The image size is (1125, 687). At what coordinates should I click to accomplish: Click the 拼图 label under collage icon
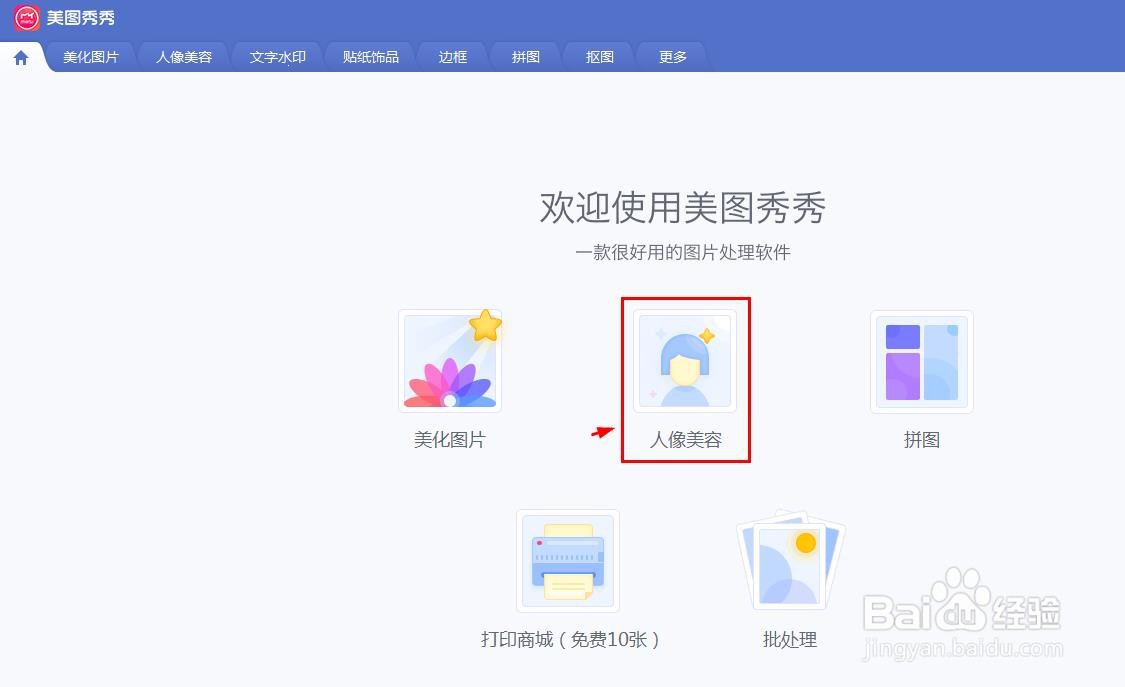[922, 440]
